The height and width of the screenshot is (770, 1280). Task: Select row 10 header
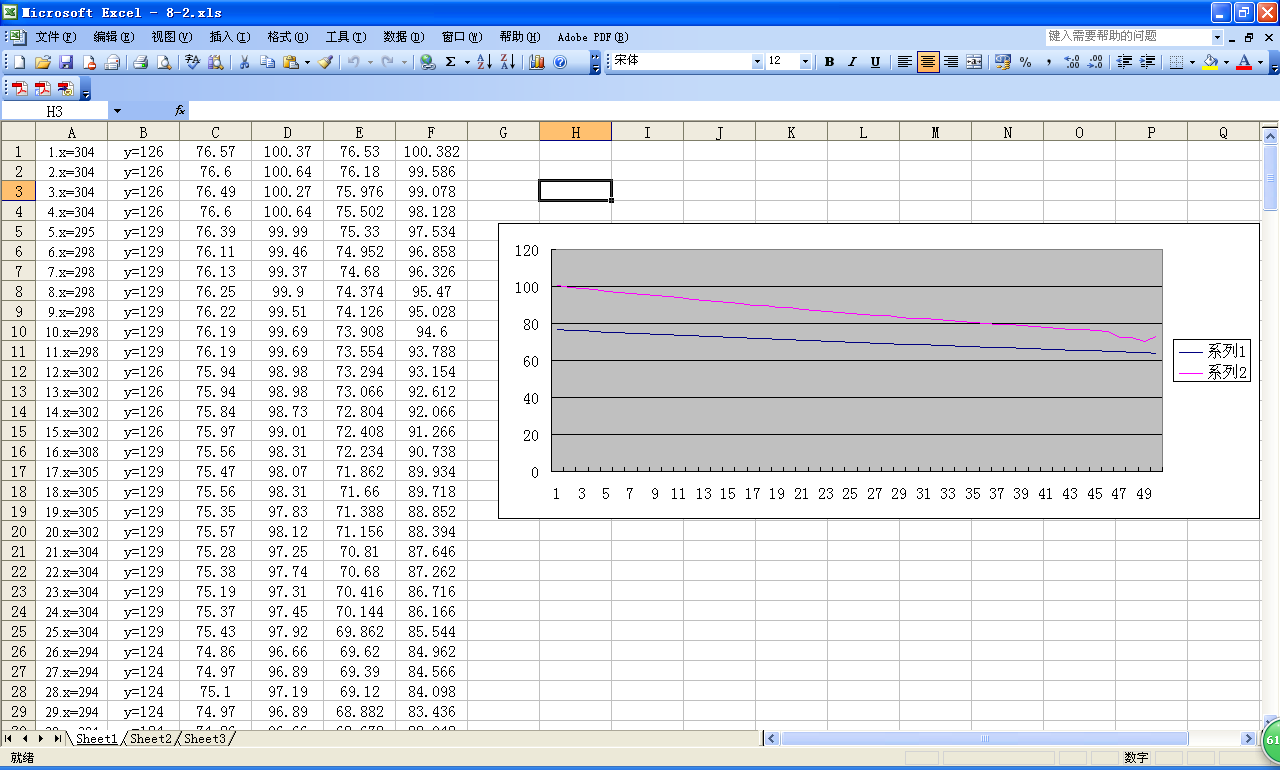pos(18,332)
